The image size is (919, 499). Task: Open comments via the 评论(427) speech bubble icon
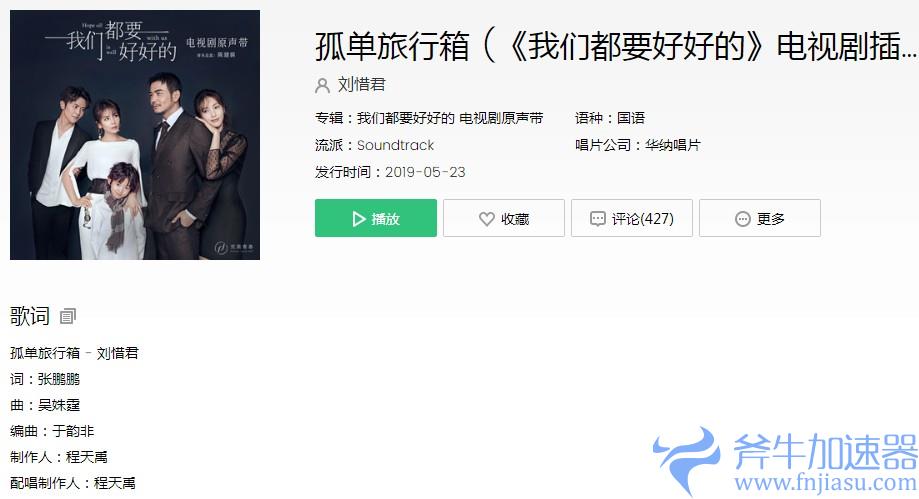(x=597, y=219)
